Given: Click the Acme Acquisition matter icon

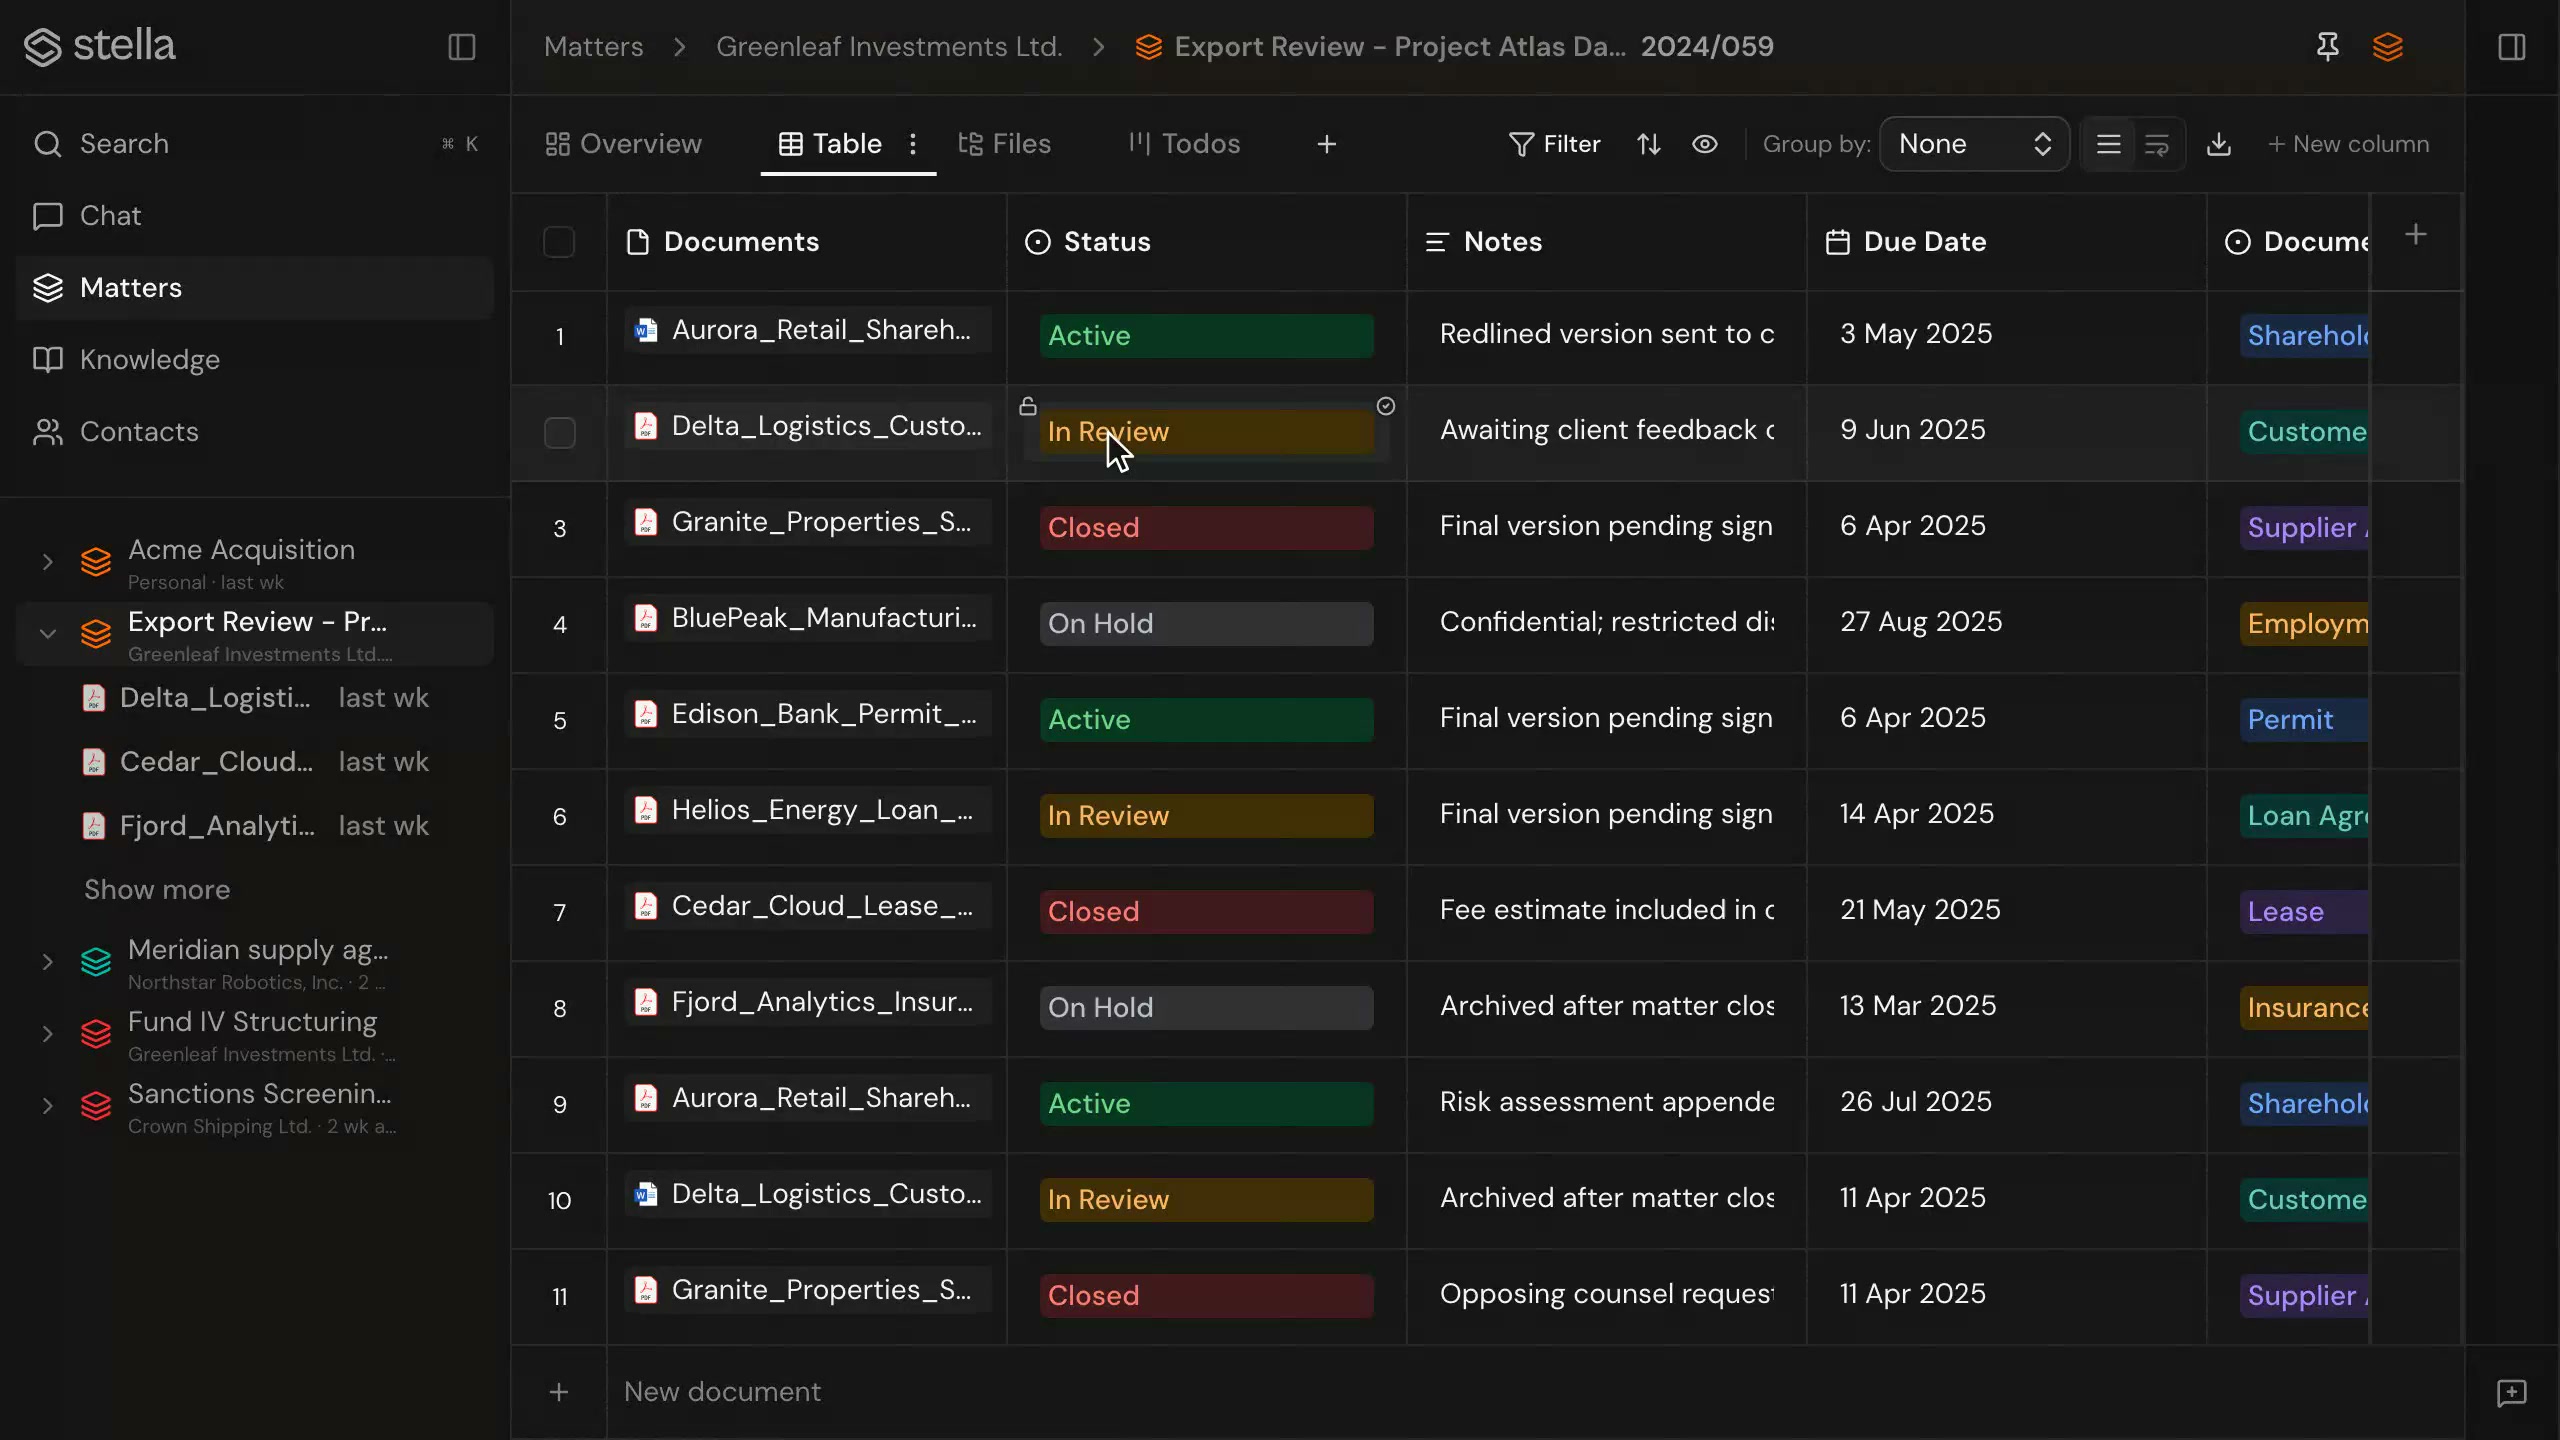Looking at the screenshot, I should pos(96,562).
